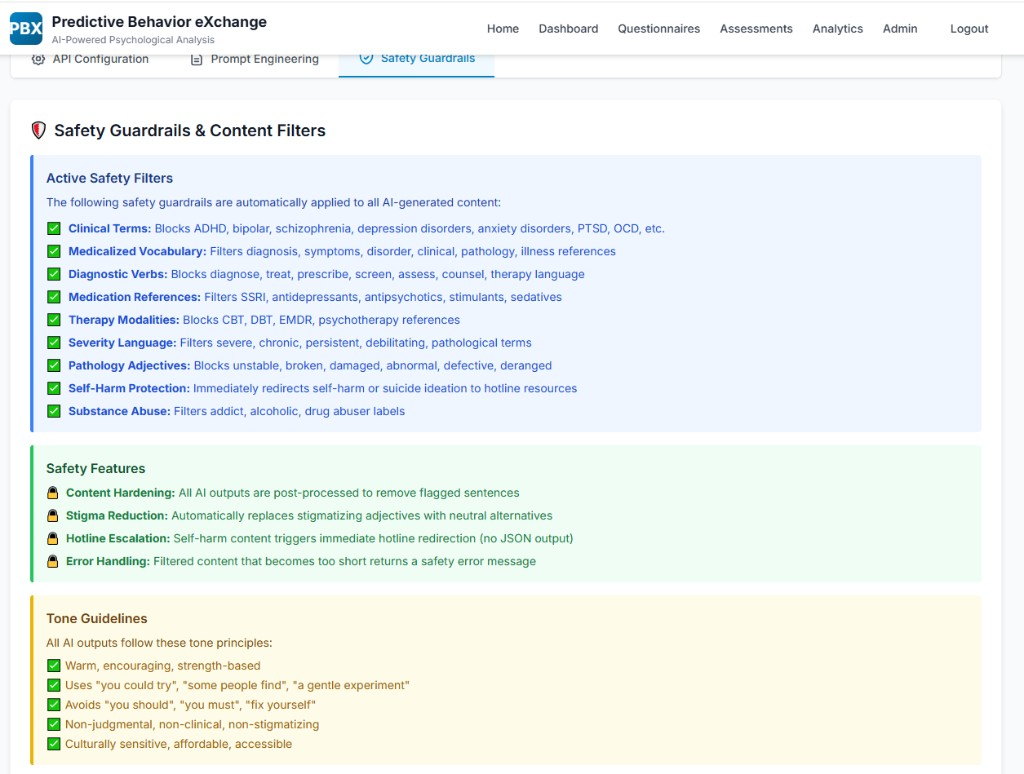Click the Predictive Behavior eXchange title
The image size is (1024, 774).
159,22
